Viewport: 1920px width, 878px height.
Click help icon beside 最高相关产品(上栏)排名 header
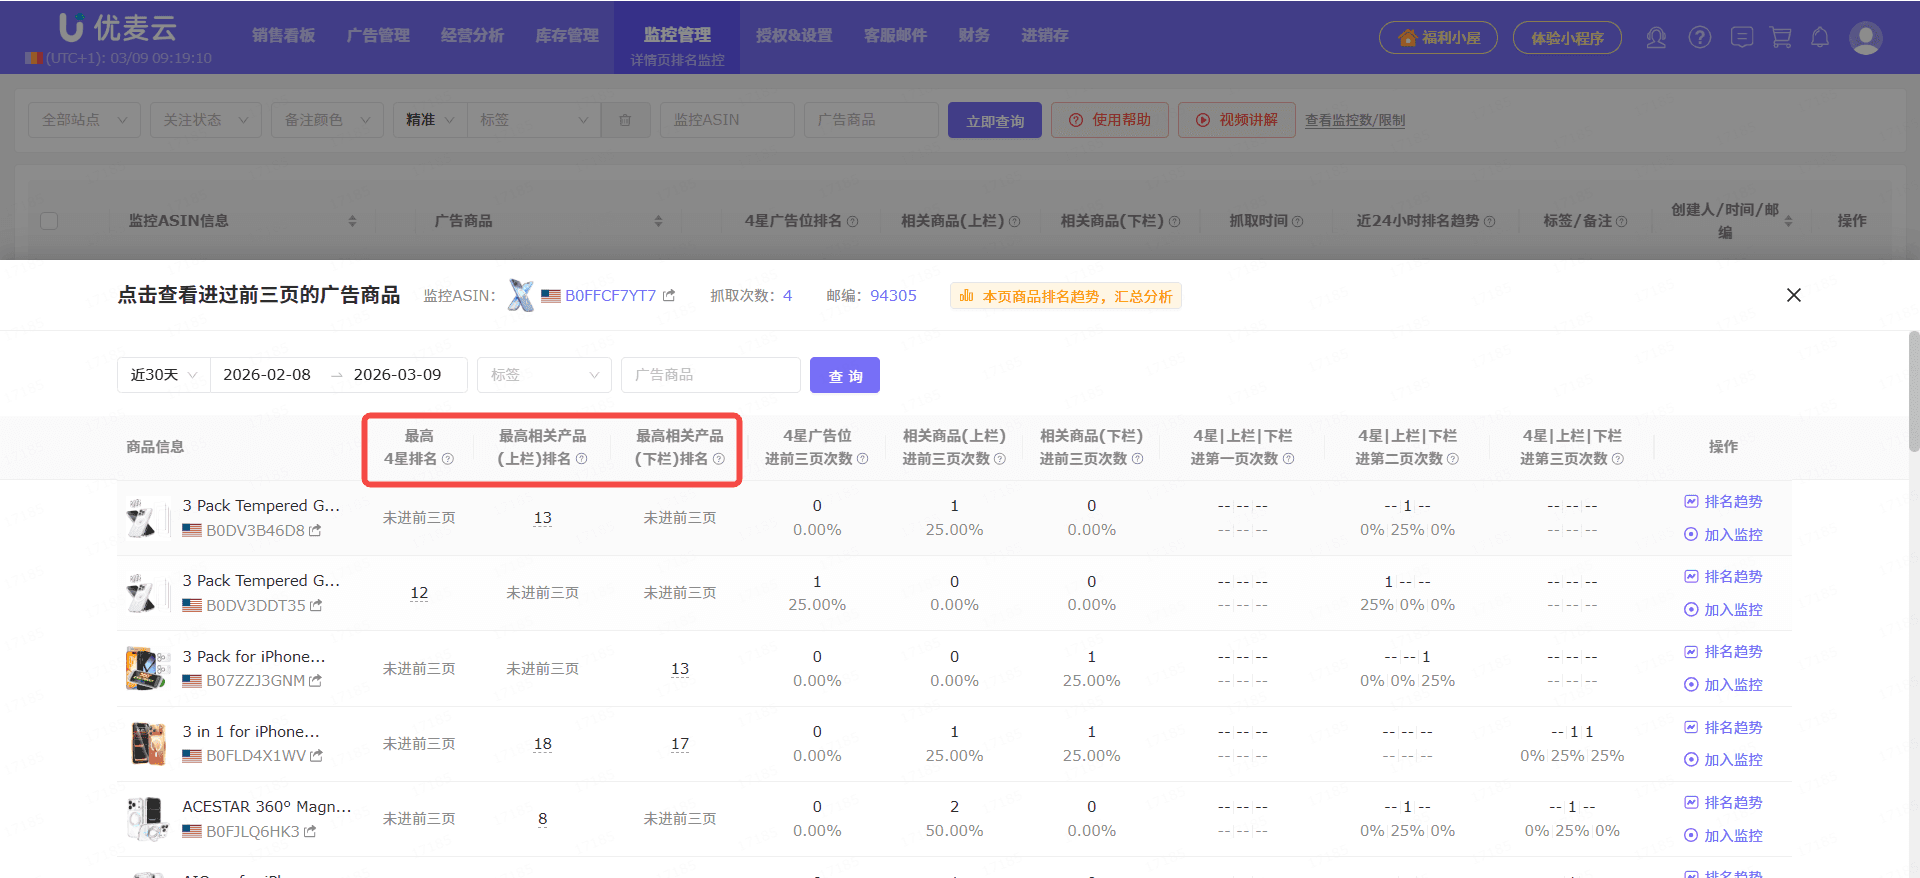(581, 459)
